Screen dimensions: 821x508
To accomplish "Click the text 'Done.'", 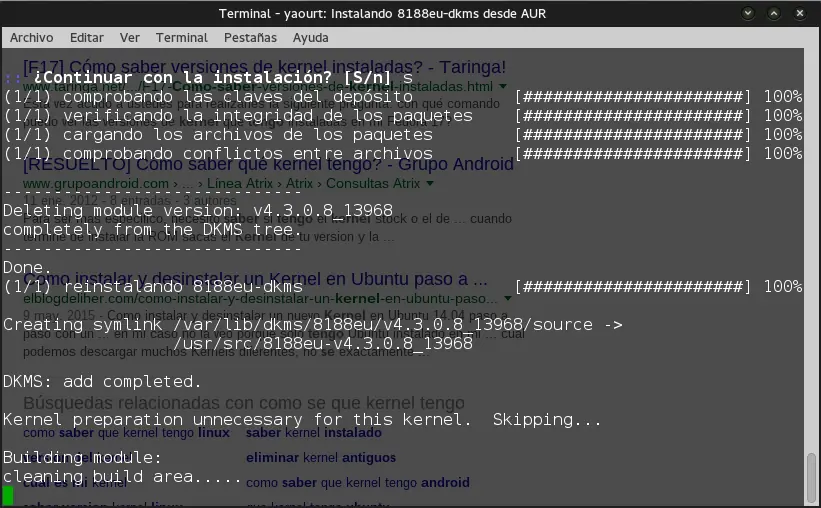I will 27,268.
